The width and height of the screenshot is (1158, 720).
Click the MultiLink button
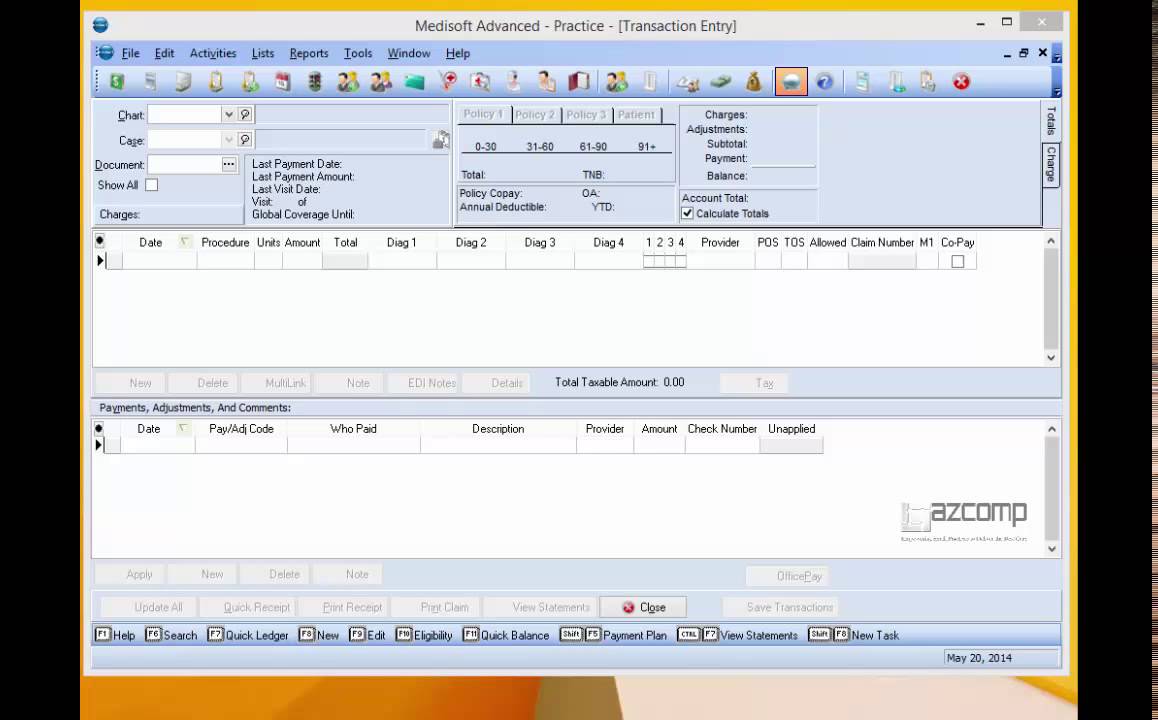[x=276, y=383]
